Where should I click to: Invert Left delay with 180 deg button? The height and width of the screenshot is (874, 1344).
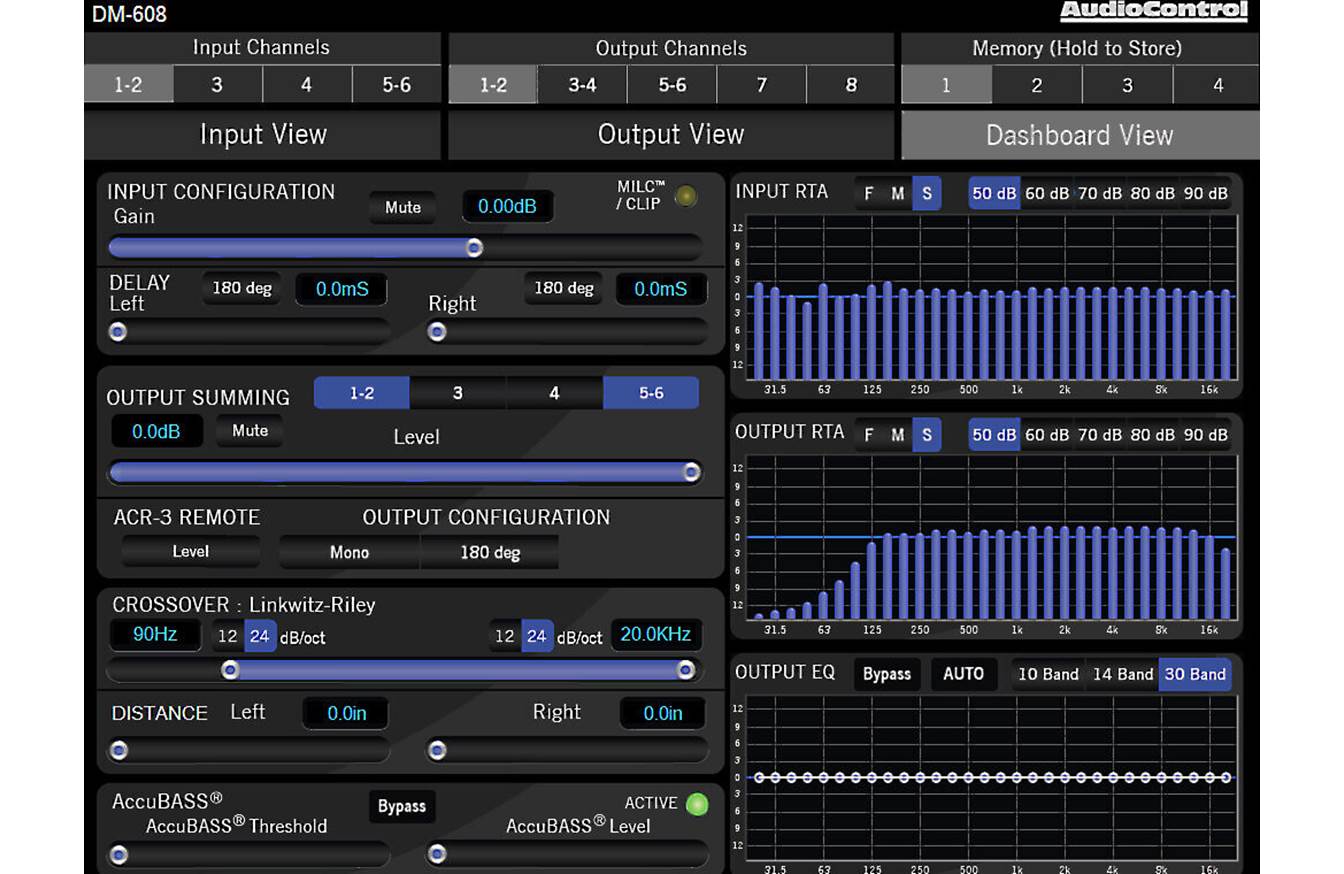click(242, 289)
